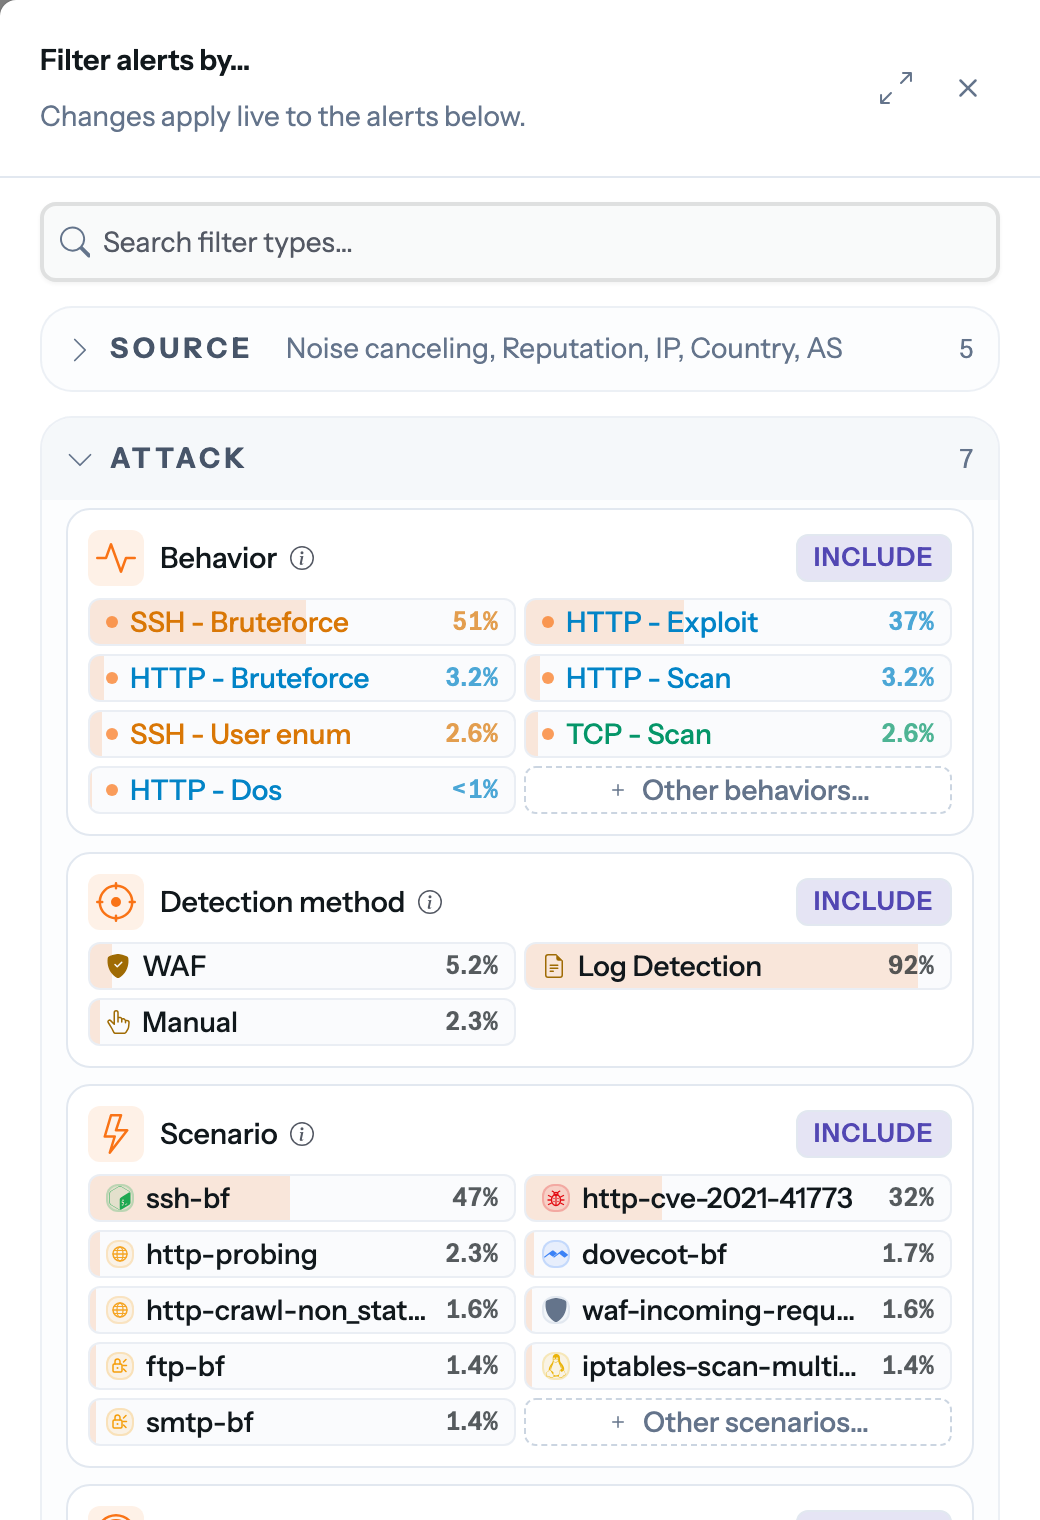Screen dimensions: 1040x1520
Task: Click the Detection method group label
Action: coord(282,902)
